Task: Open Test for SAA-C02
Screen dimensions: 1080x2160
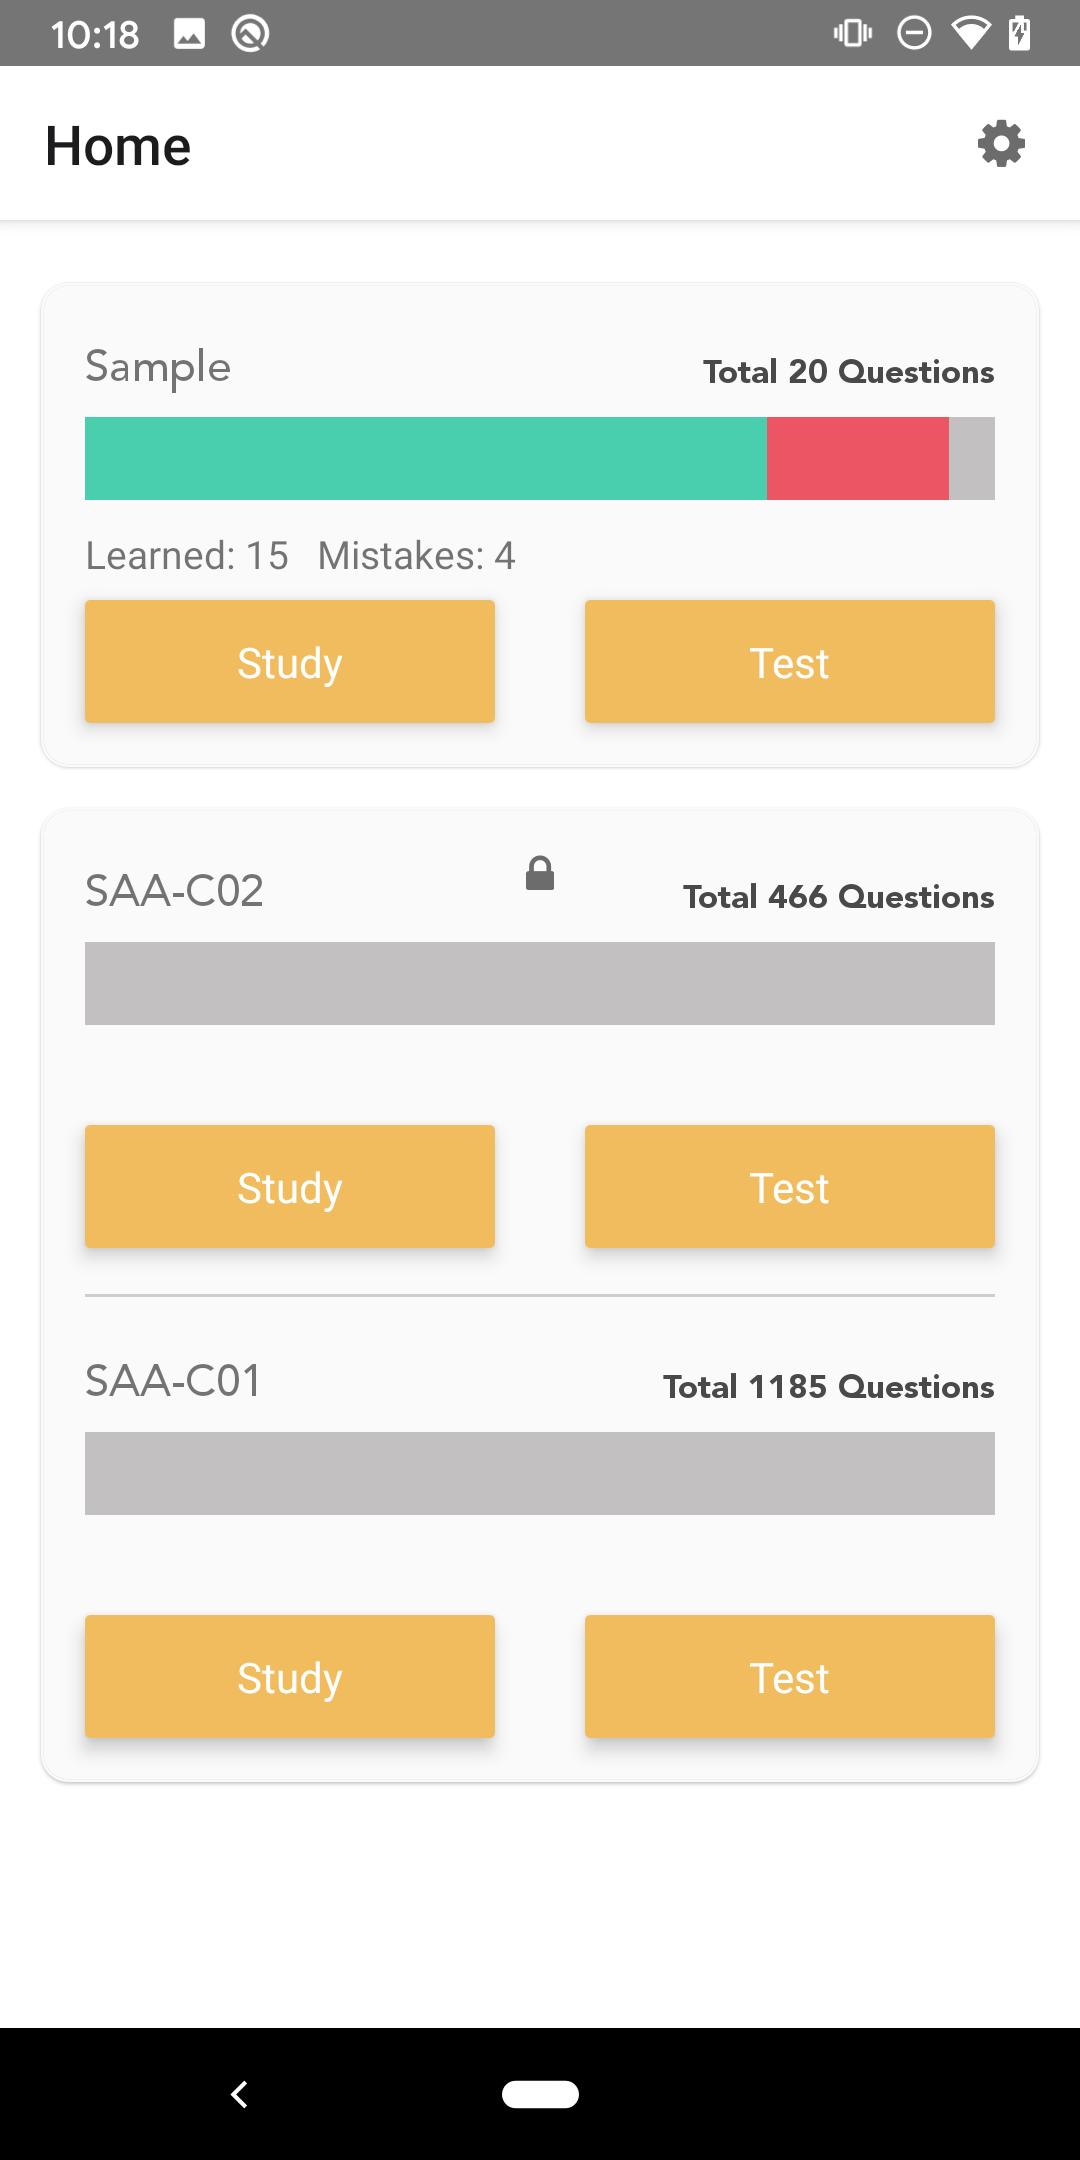Action: tap(790, 1187)
